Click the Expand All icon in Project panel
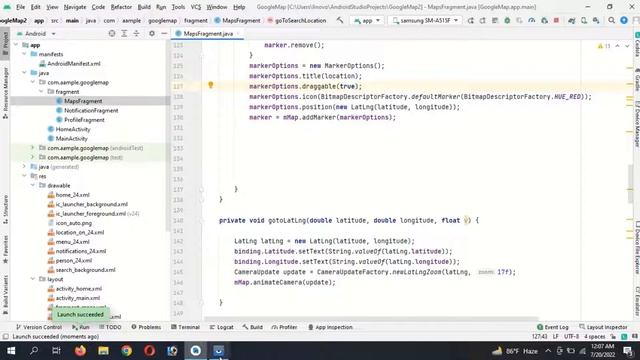The width and height of the screenshot is (640, 360). pyautogui.click(x=124, y=33)
